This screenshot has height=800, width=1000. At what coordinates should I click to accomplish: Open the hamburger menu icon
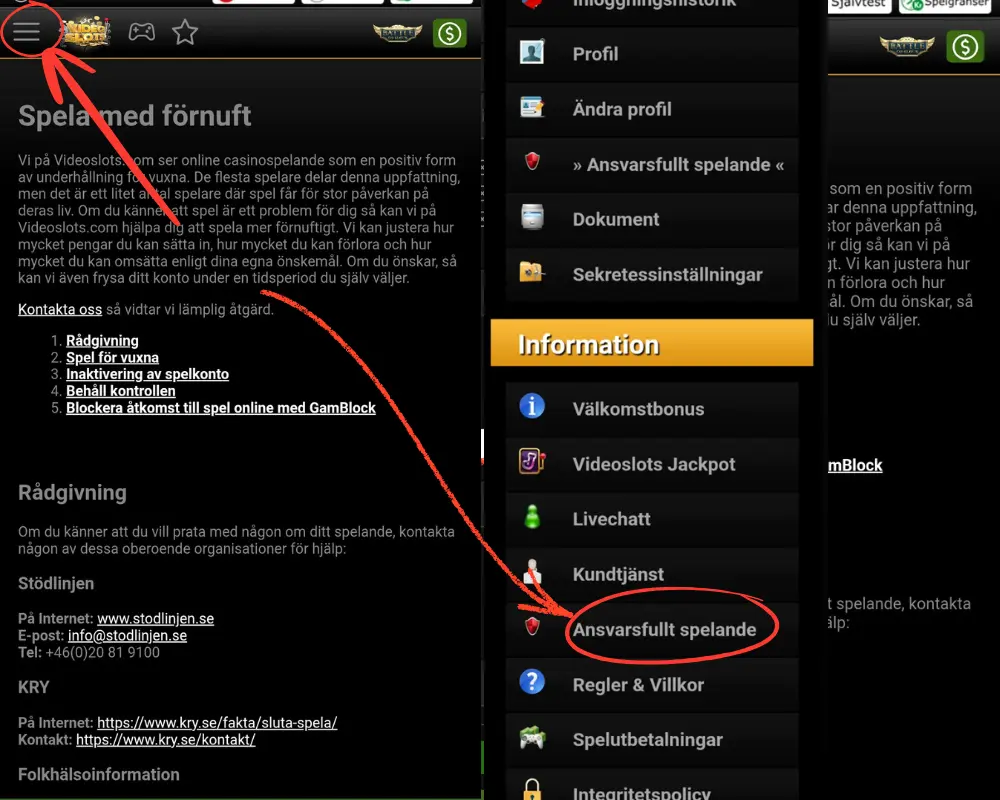click(27, 32)
